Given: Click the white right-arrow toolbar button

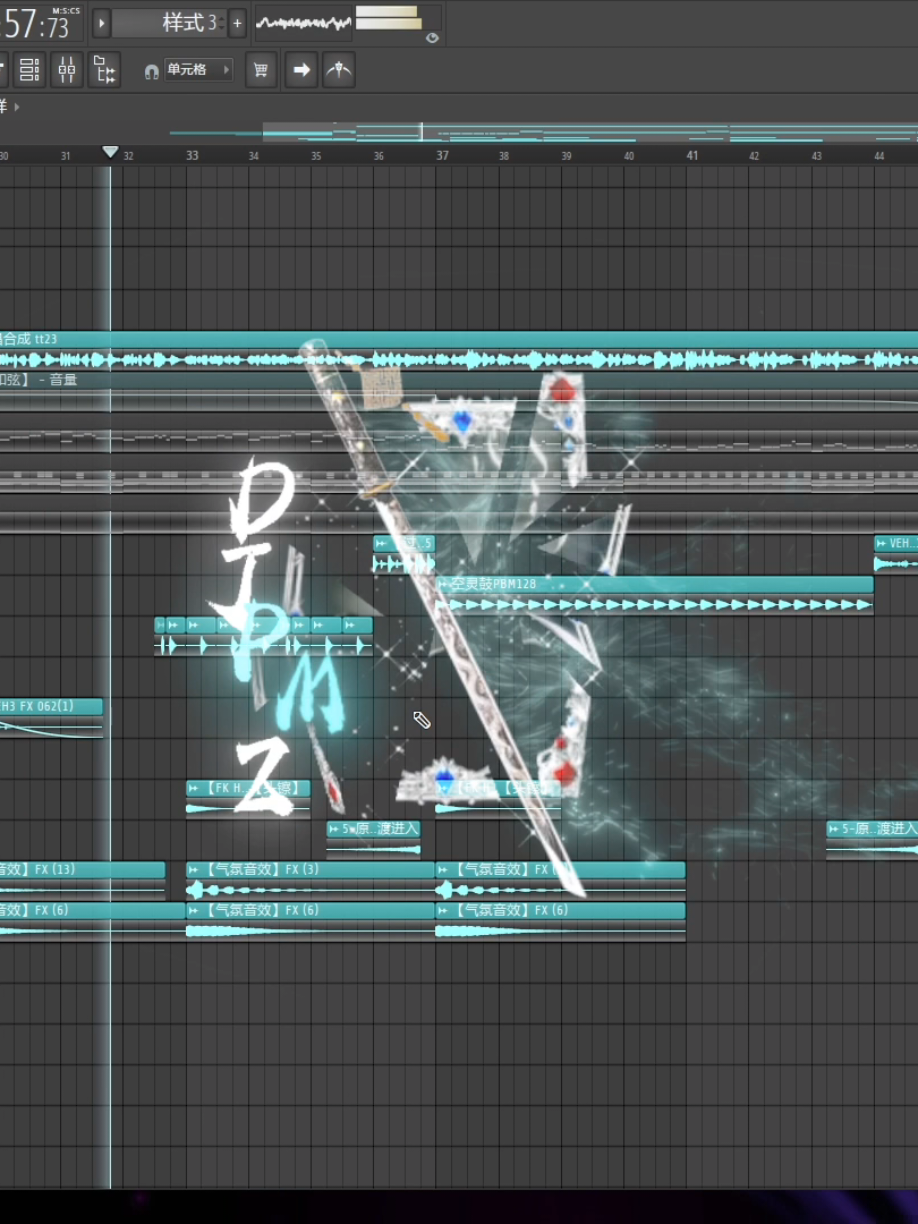Looking at the screenshot, I should point(301,70).
